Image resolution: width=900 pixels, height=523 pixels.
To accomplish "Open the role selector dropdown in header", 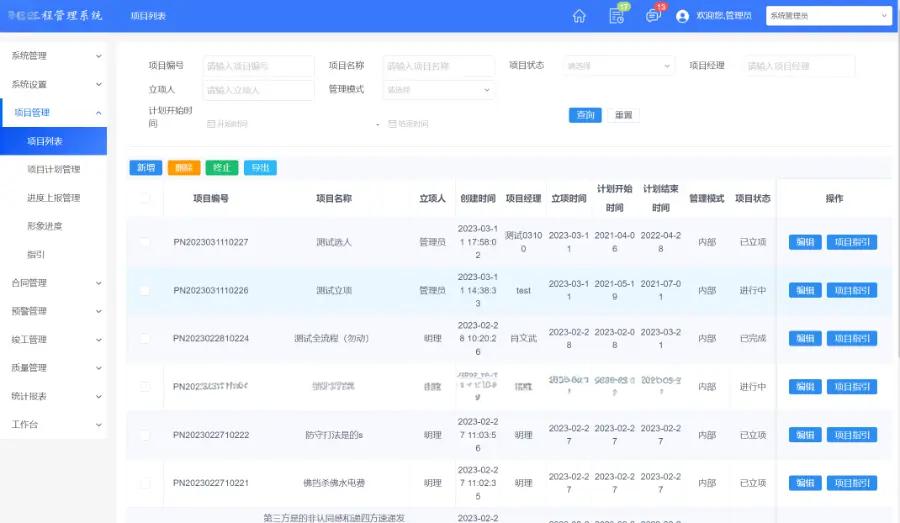I will click(828, 16).
